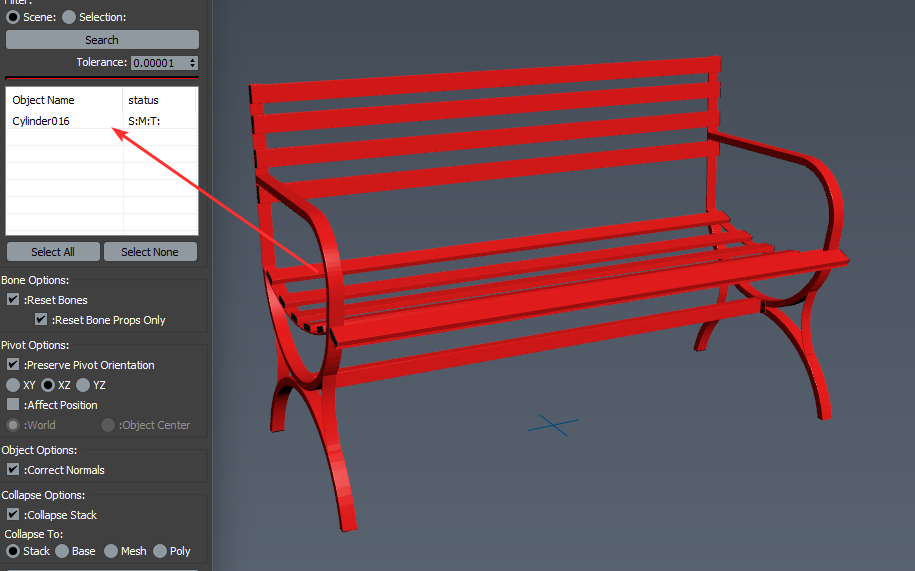915x571 pixels.
Task: Choose the XY pivot plane option
Action: coord(13,384)
